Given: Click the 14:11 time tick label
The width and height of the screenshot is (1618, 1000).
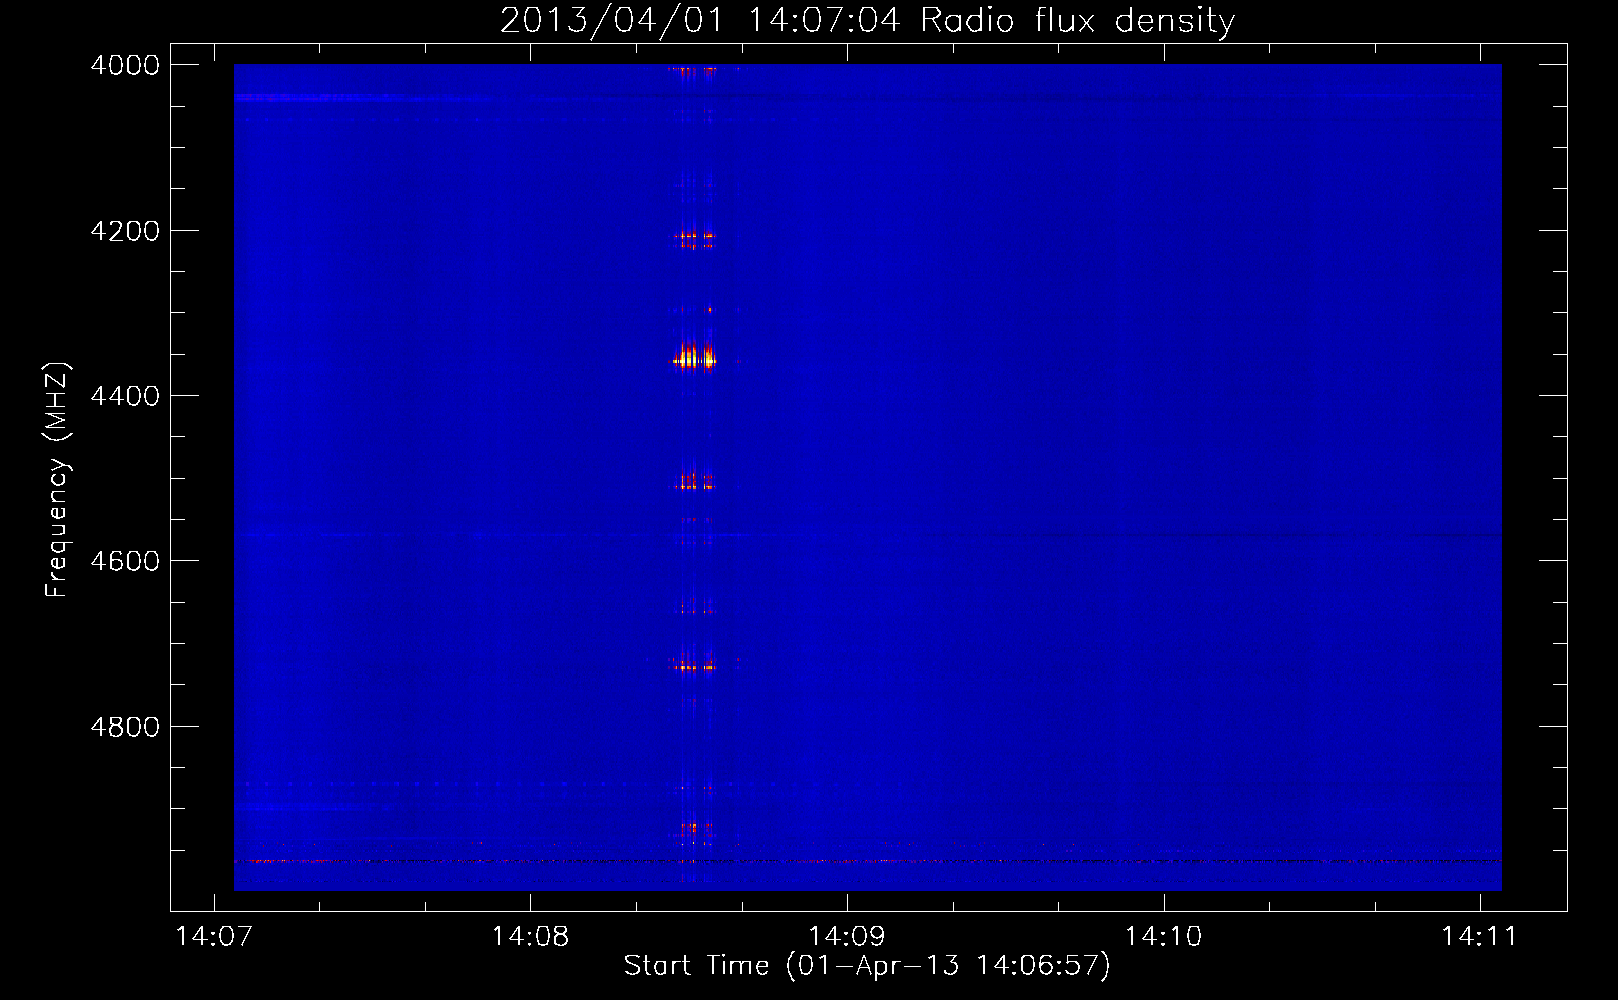Looking at the screenshot, I should [x=1479, y=937].
